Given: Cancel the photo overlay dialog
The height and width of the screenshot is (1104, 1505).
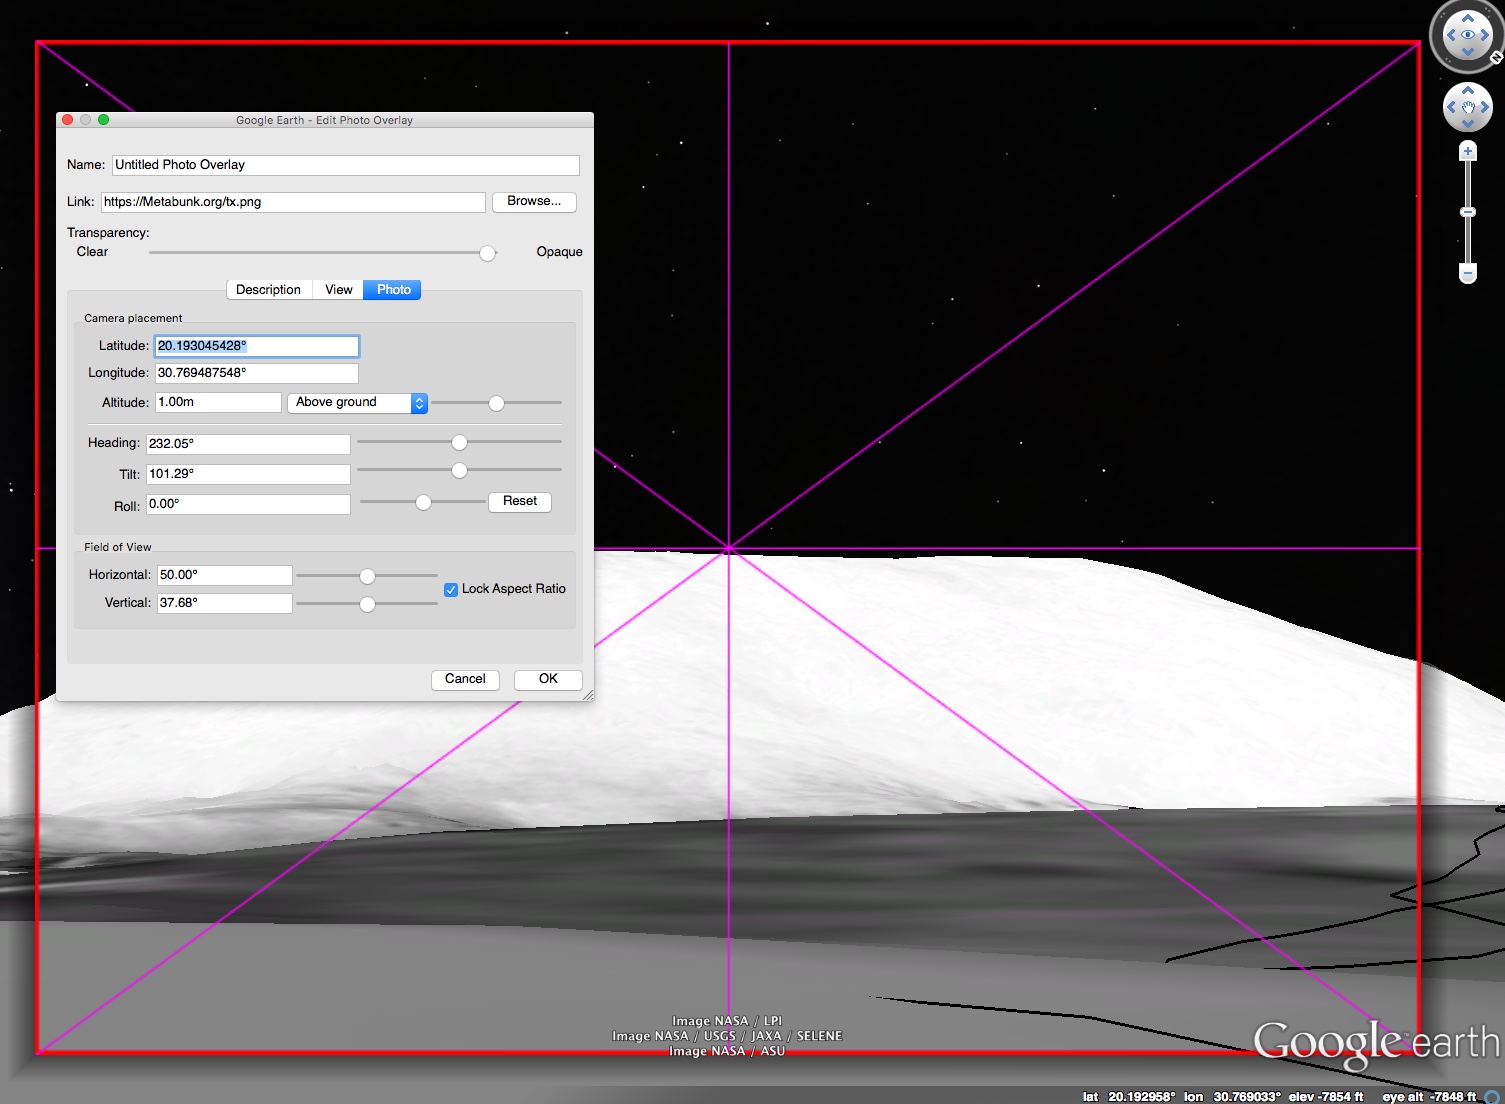Looking at the screenshot, I should [465, 679].
